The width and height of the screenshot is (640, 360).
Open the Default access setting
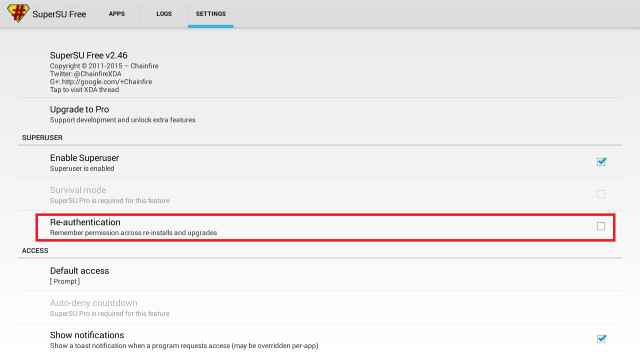[320, 275]
